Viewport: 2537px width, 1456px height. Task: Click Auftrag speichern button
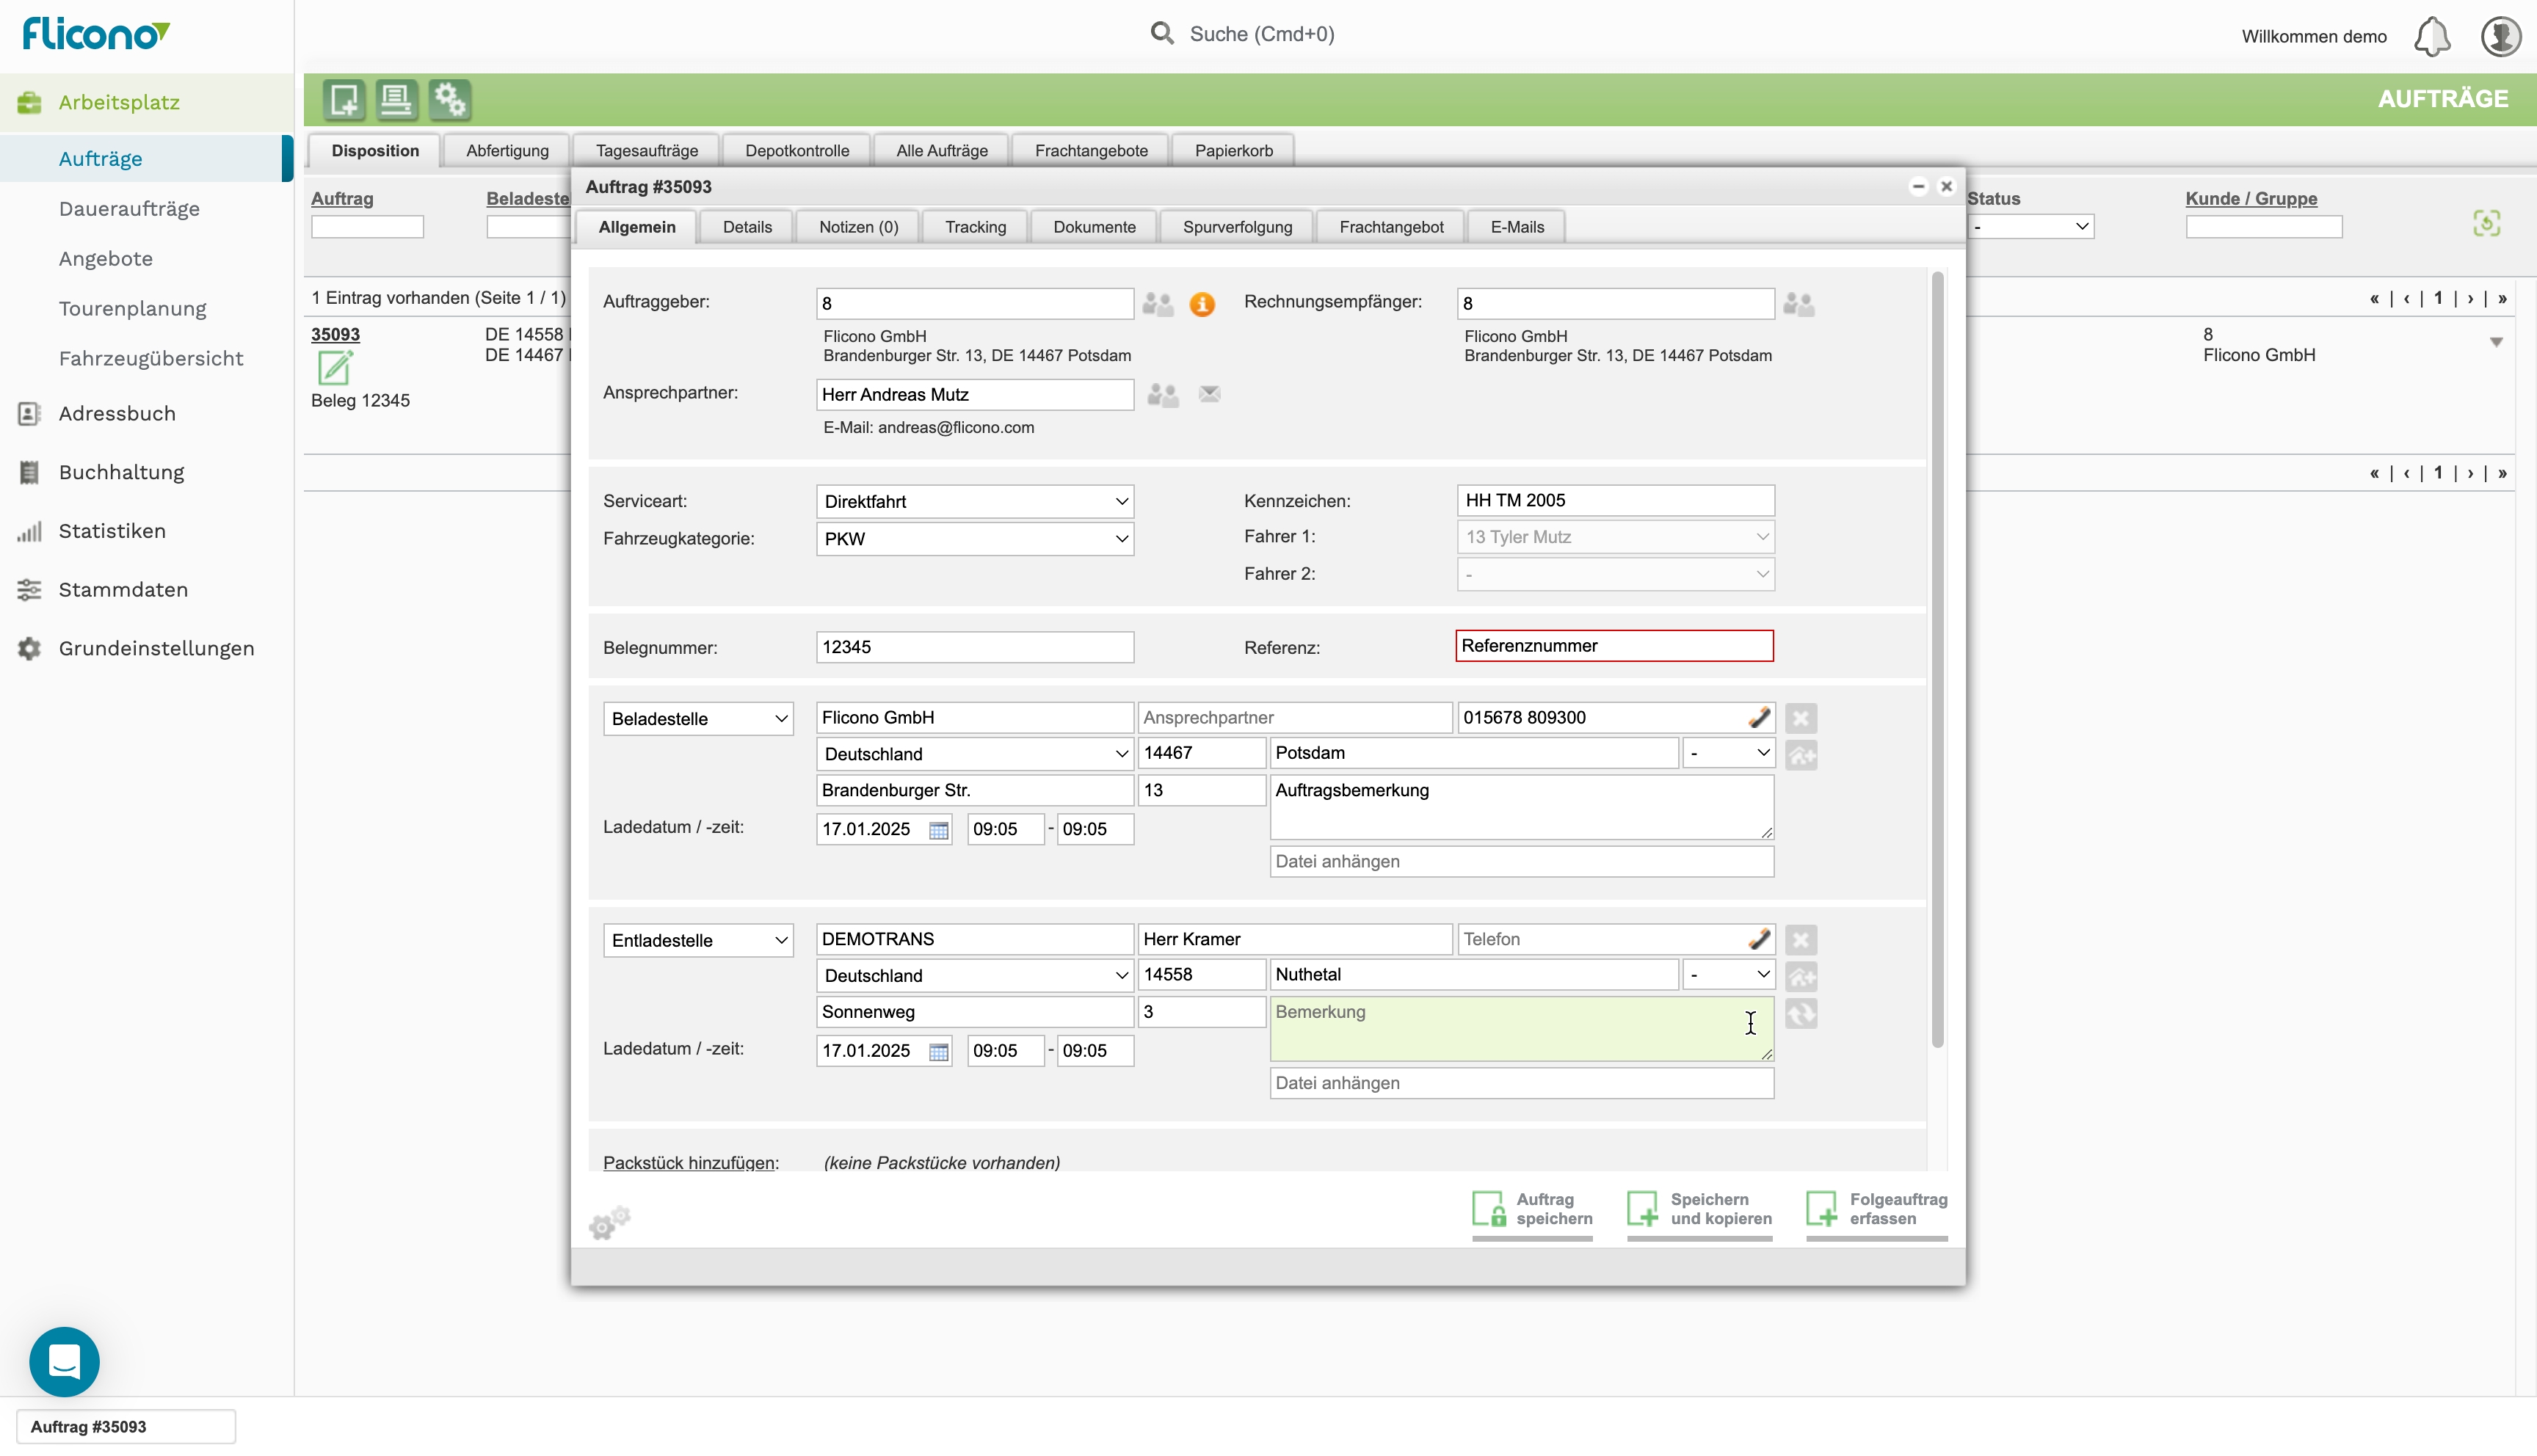coord(1532,1209)
